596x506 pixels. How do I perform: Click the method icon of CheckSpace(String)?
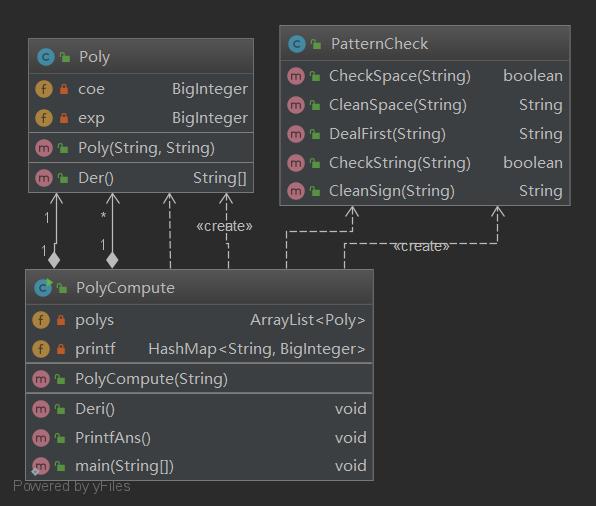point(296,76)
